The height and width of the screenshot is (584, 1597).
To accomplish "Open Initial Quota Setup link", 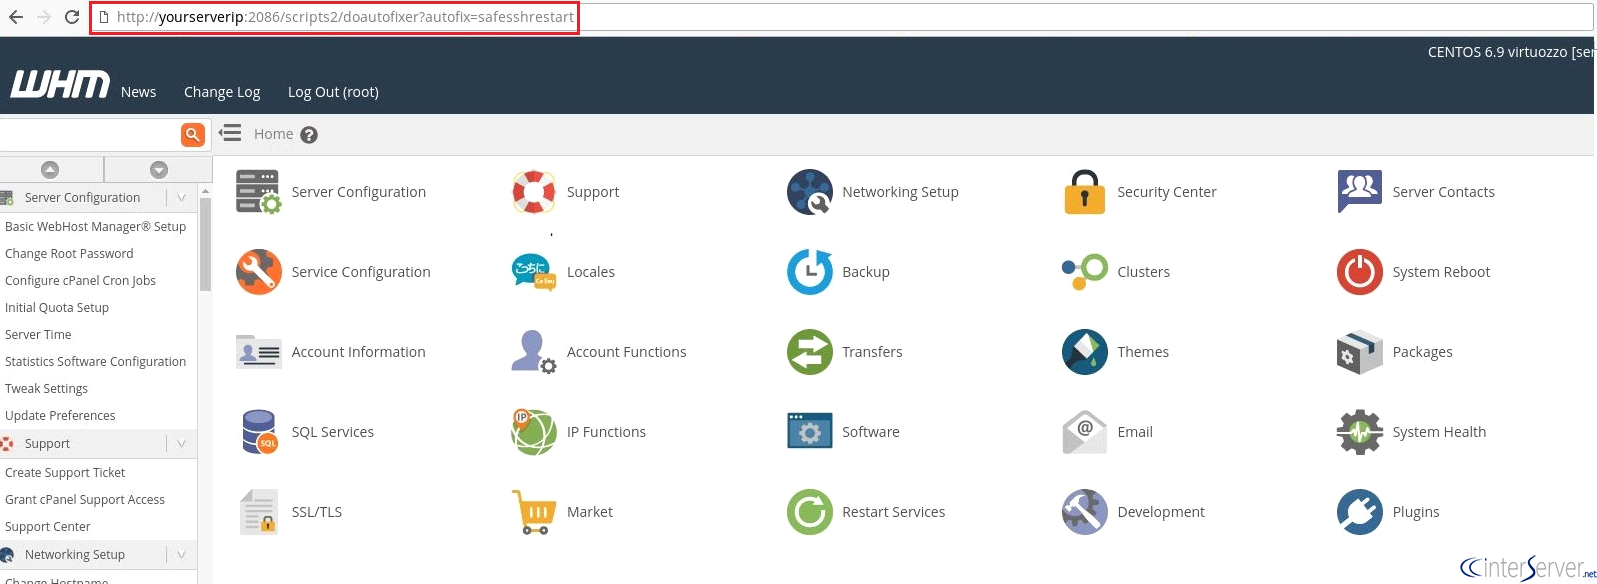I will pos(57,308).
